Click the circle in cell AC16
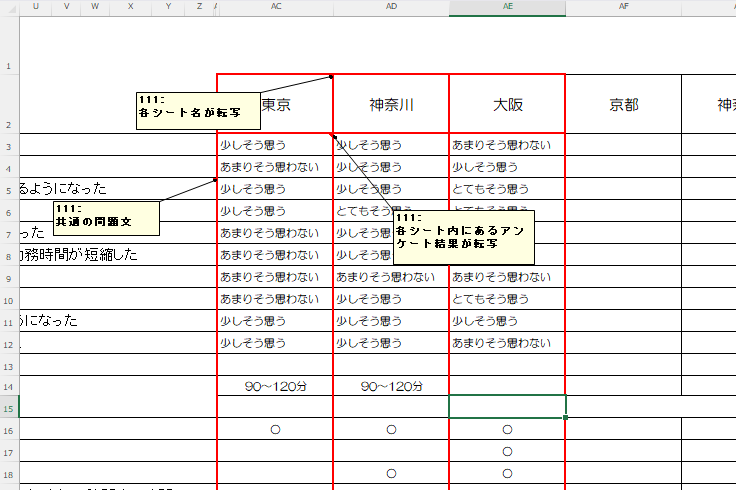Image resolution: width=736 pixels, height=490 pixels. [276, 429]
